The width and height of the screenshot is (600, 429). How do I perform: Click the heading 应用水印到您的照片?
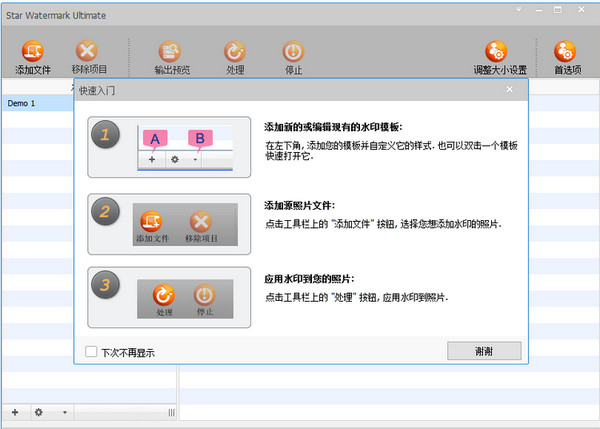309,279
